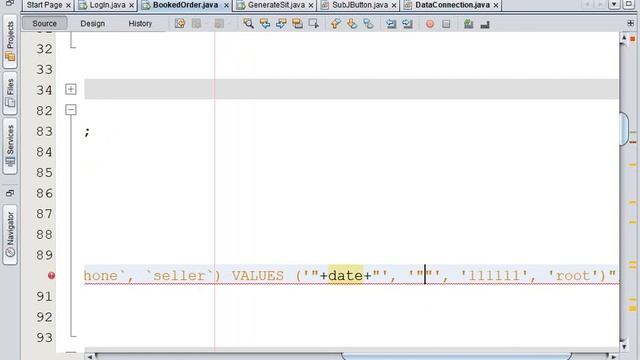This screenshot has height=360, width=640.
Task: Click the Stop Macro Recording icon
Action: click(446, 24)
